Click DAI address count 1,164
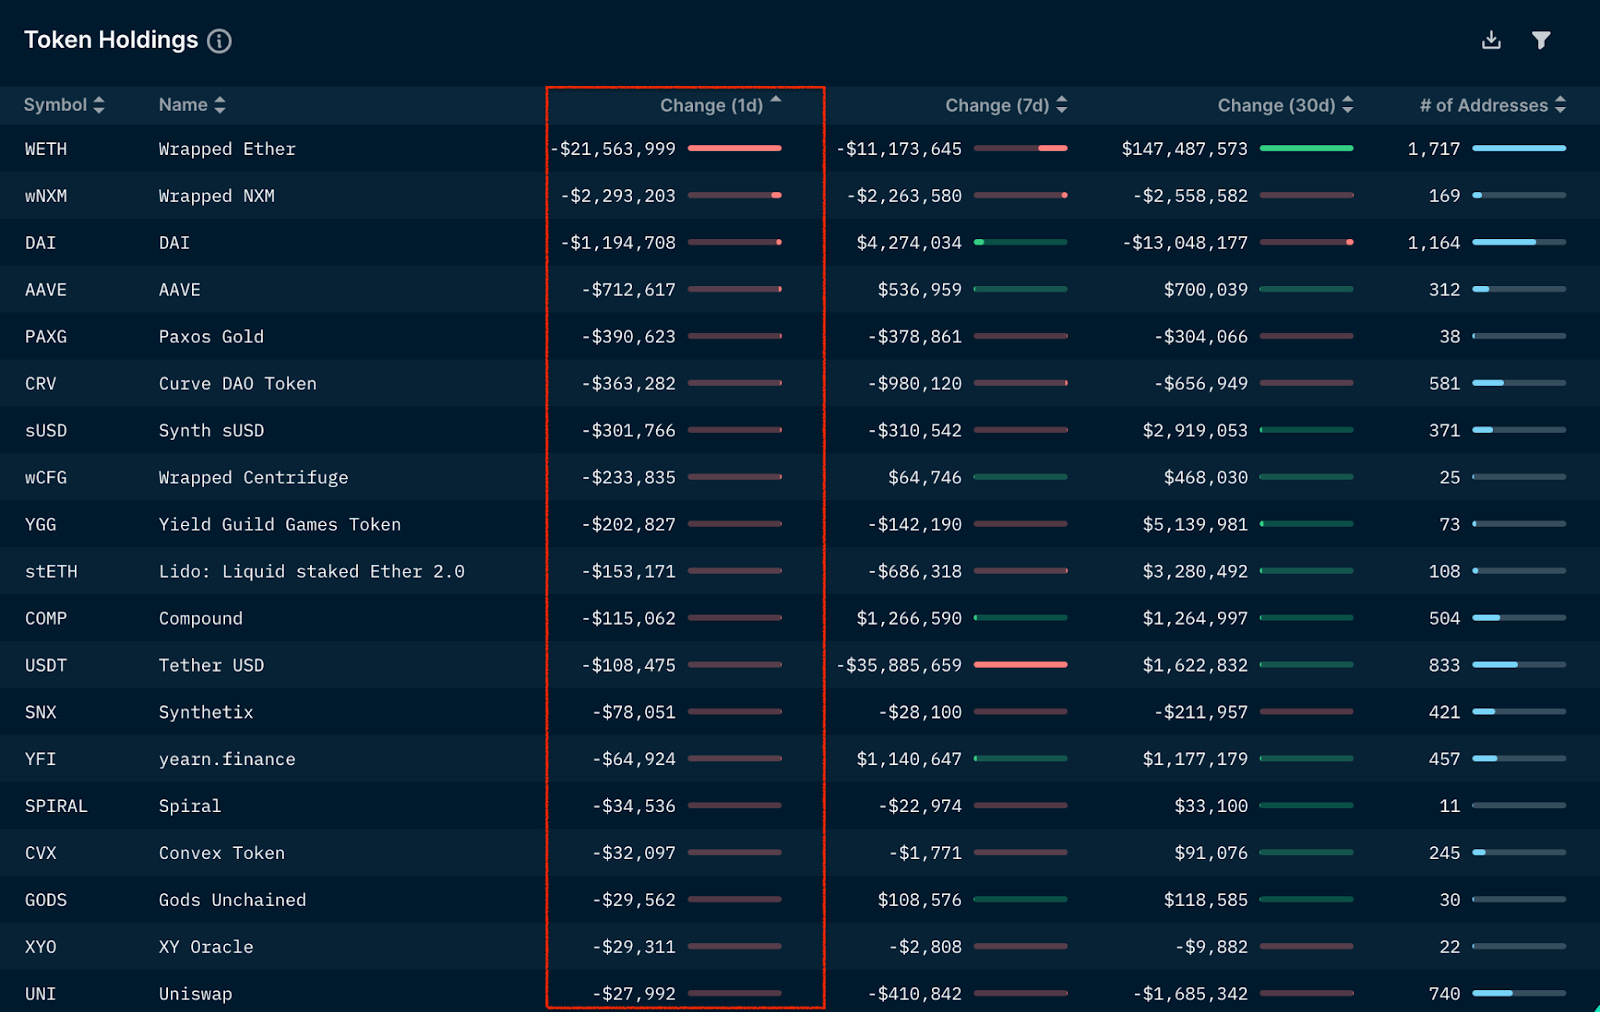 coord(1434,243)
